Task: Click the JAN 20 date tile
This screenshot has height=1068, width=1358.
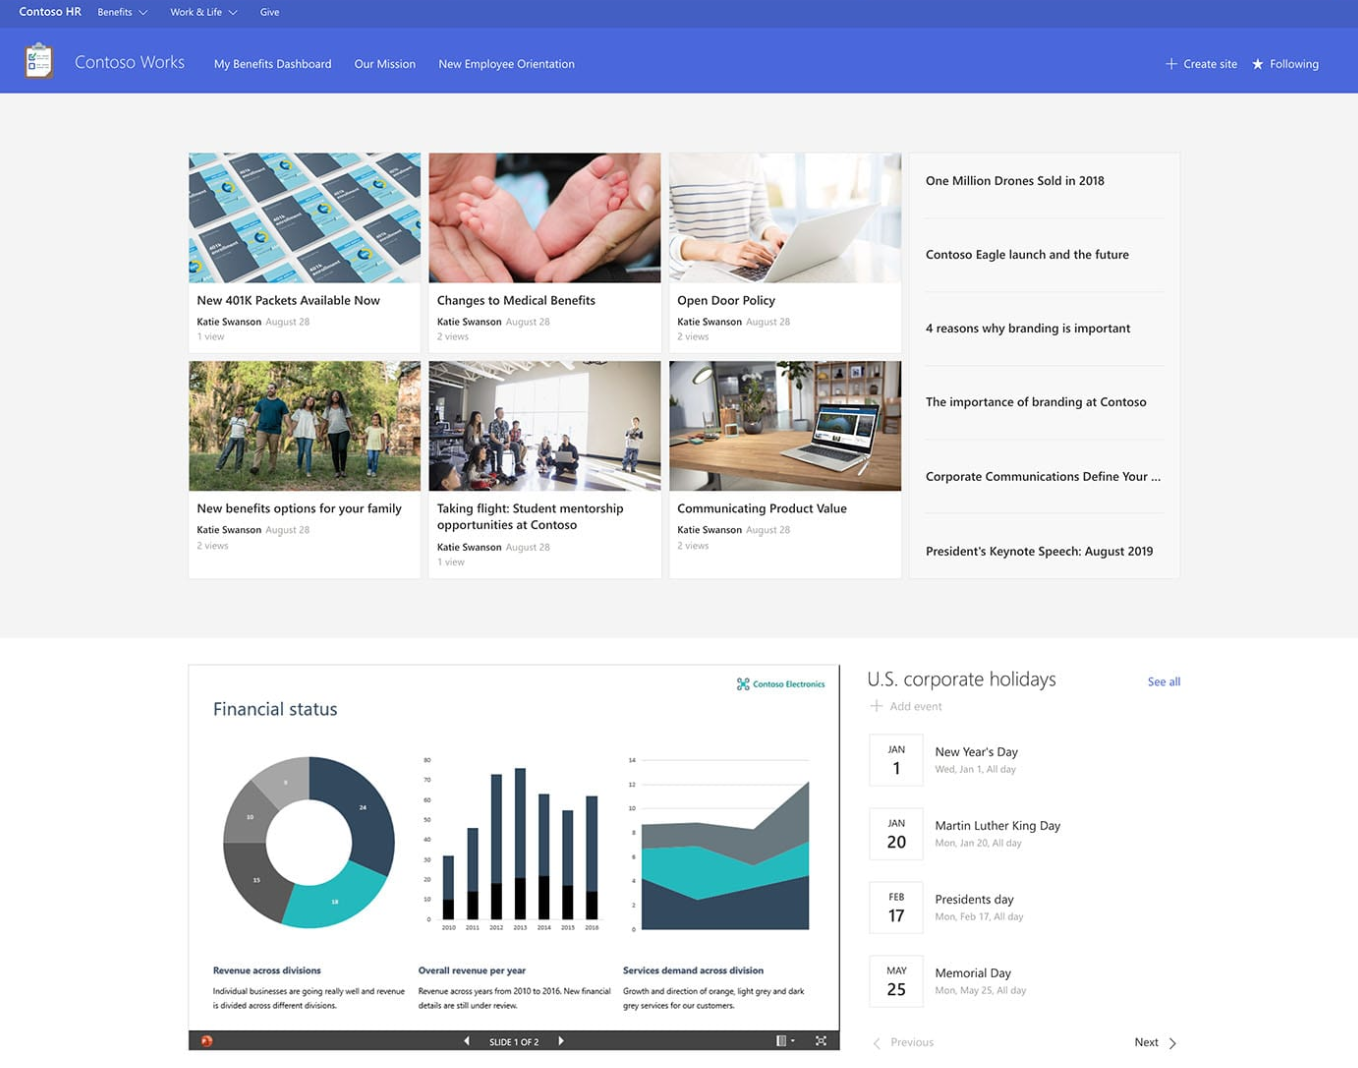Action: click(896, 834)
